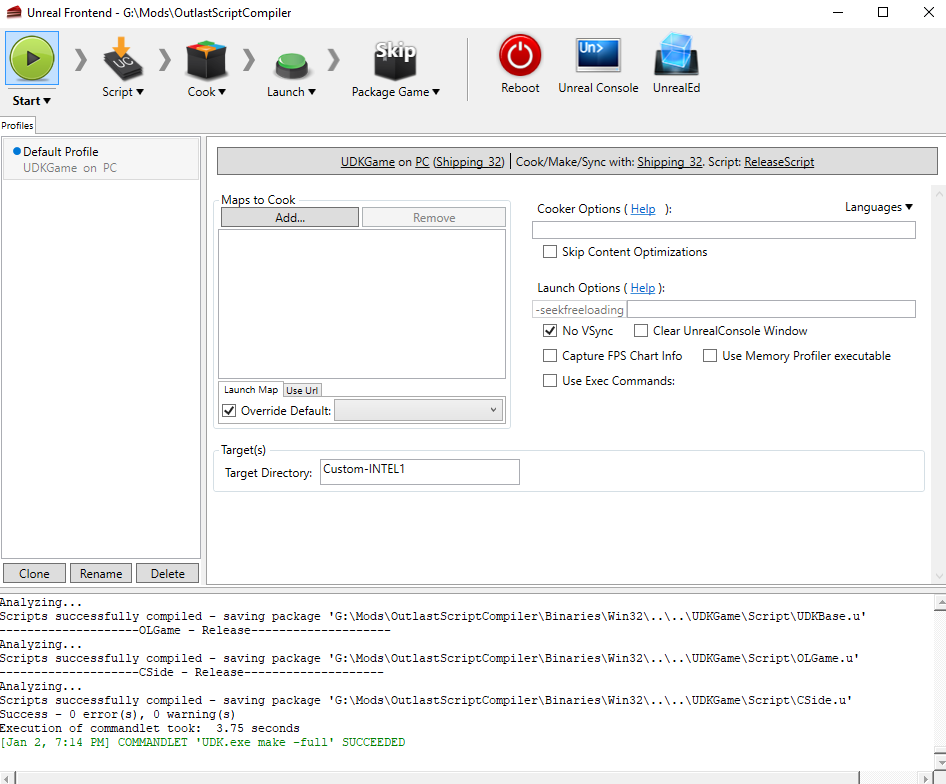Screen dimensions: 946x784
Task: Click the log line saving UDKBase.u
Action: coord(433,616)
